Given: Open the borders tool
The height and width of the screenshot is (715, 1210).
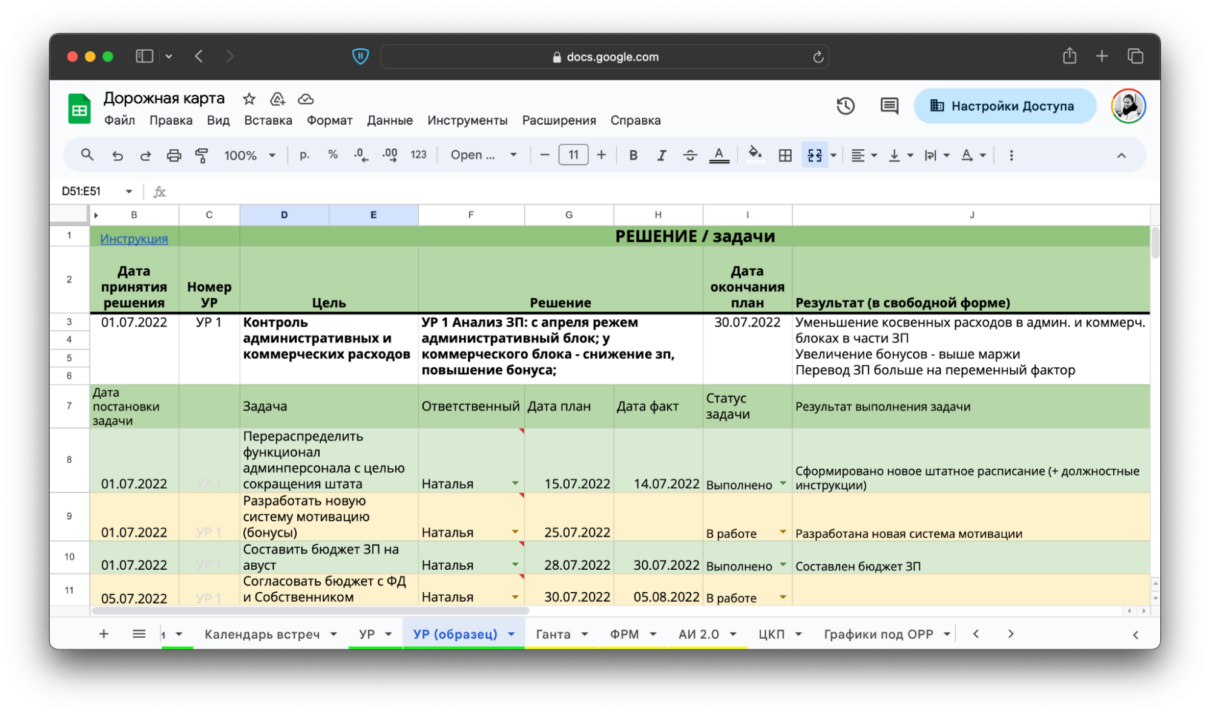Looking at the screenshot, I should (x=785, y=155).
